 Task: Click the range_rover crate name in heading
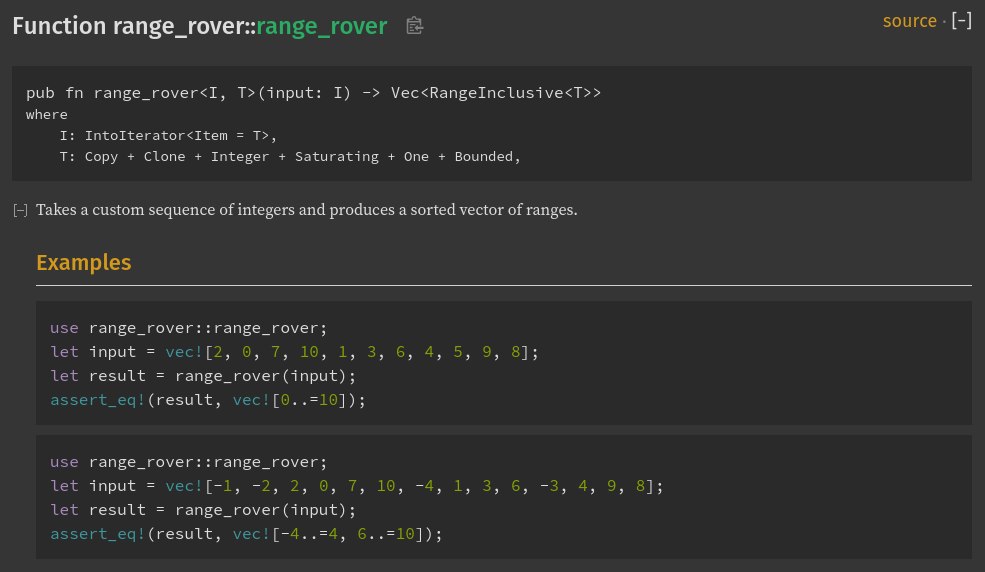pyautogui.click(x=180, y=26)
